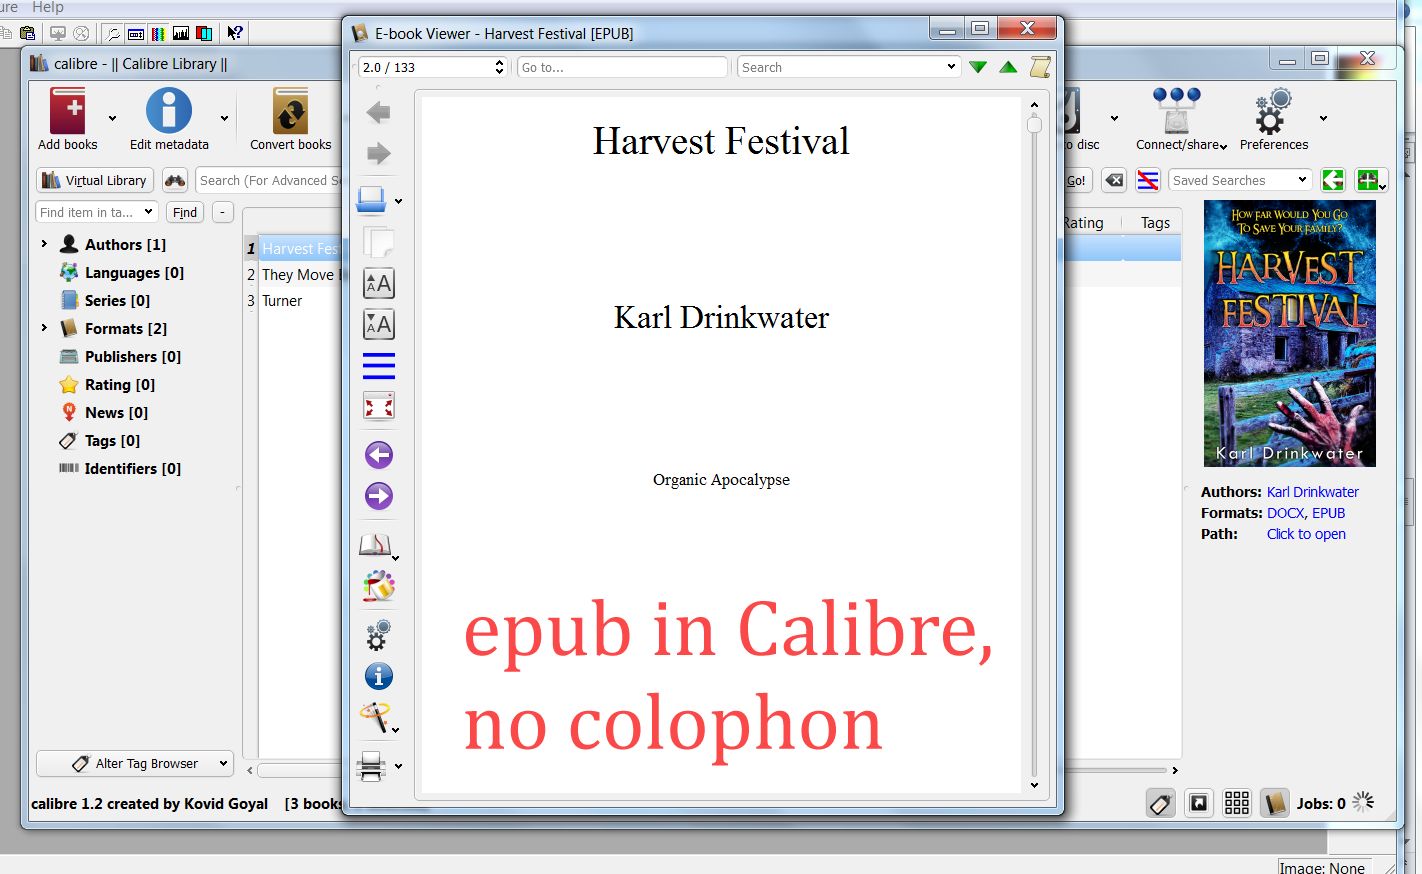Click the save search green plus icon
The image size is (1422, 874).
tap(1368, 180)
